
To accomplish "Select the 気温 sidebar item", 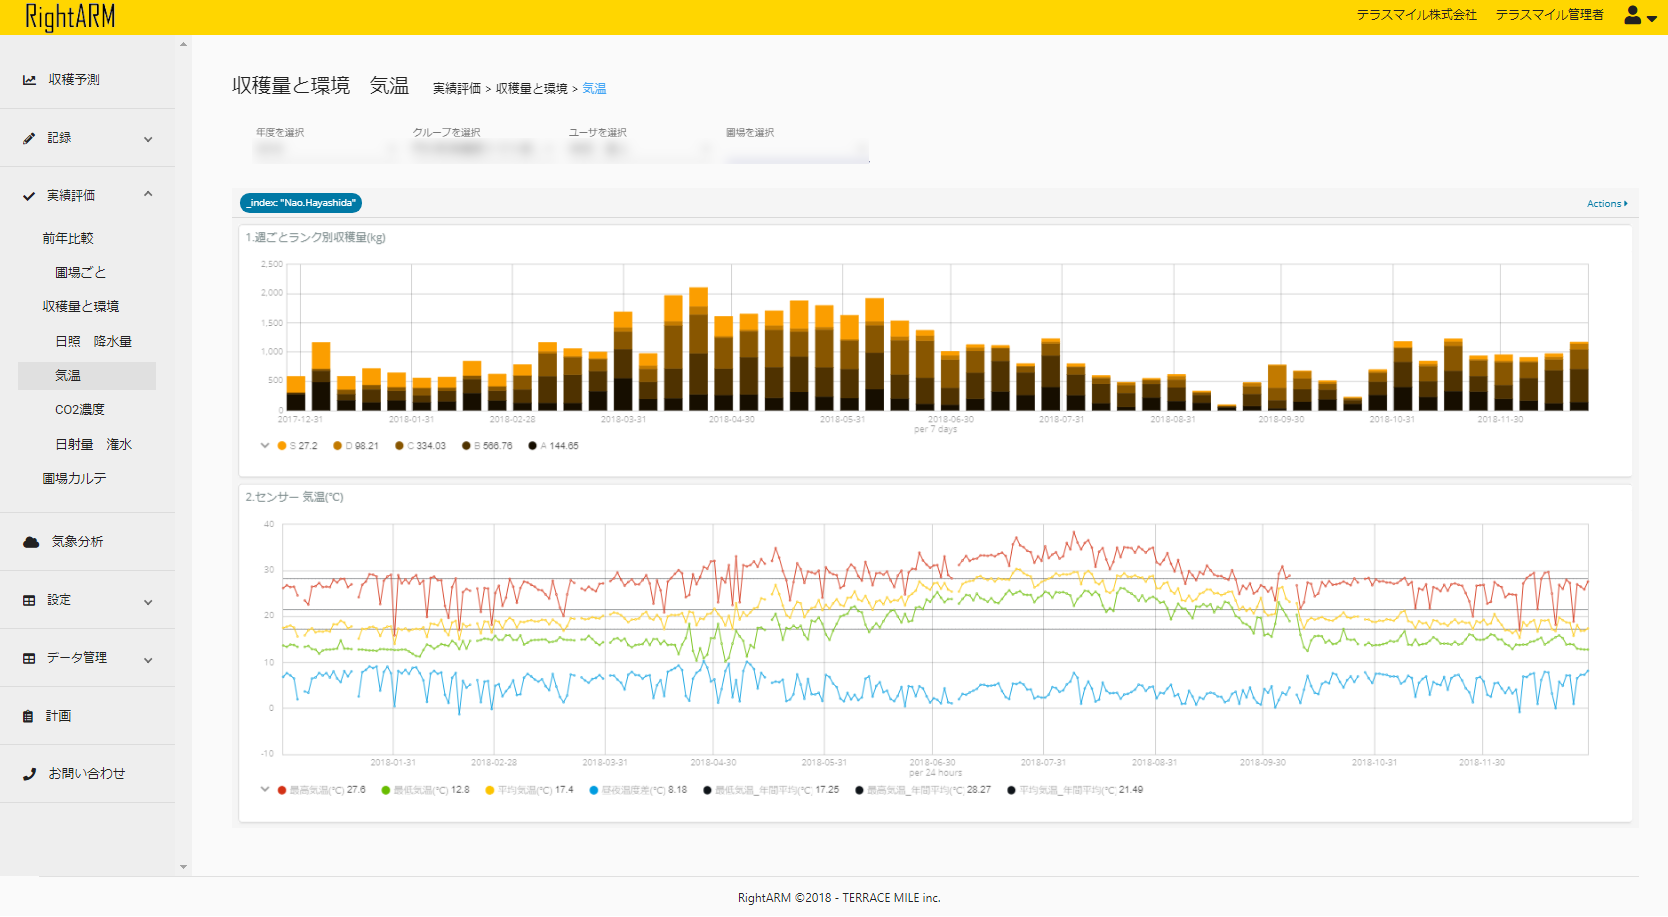I will coord(87,376).
